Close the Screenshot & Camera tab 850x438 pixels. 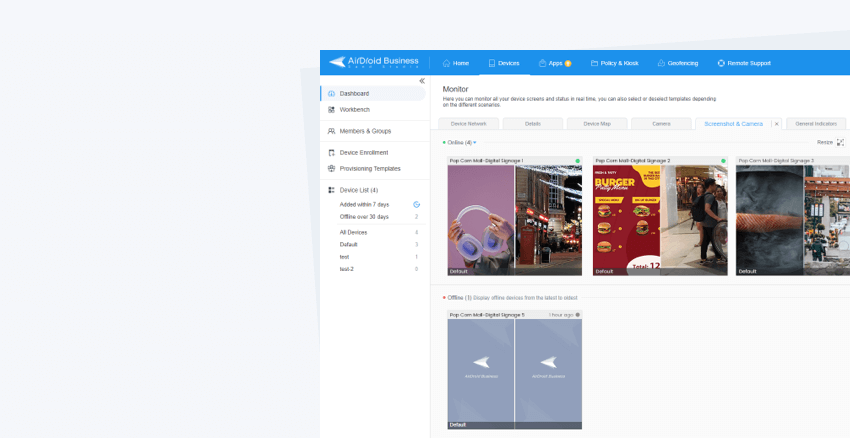pyautogui.click(x=776, y=124)
